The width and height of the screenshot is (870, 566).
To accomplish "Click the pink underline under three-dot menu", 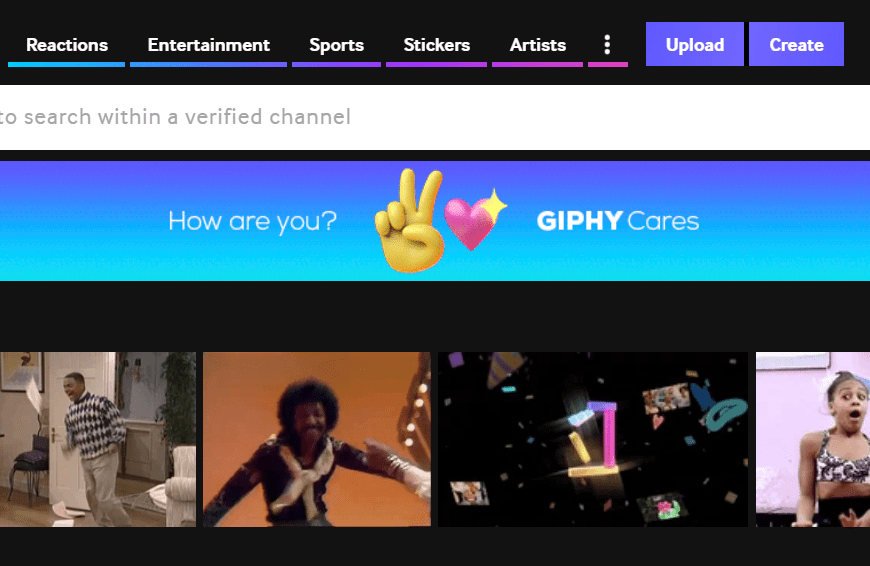I will (608, 65).
